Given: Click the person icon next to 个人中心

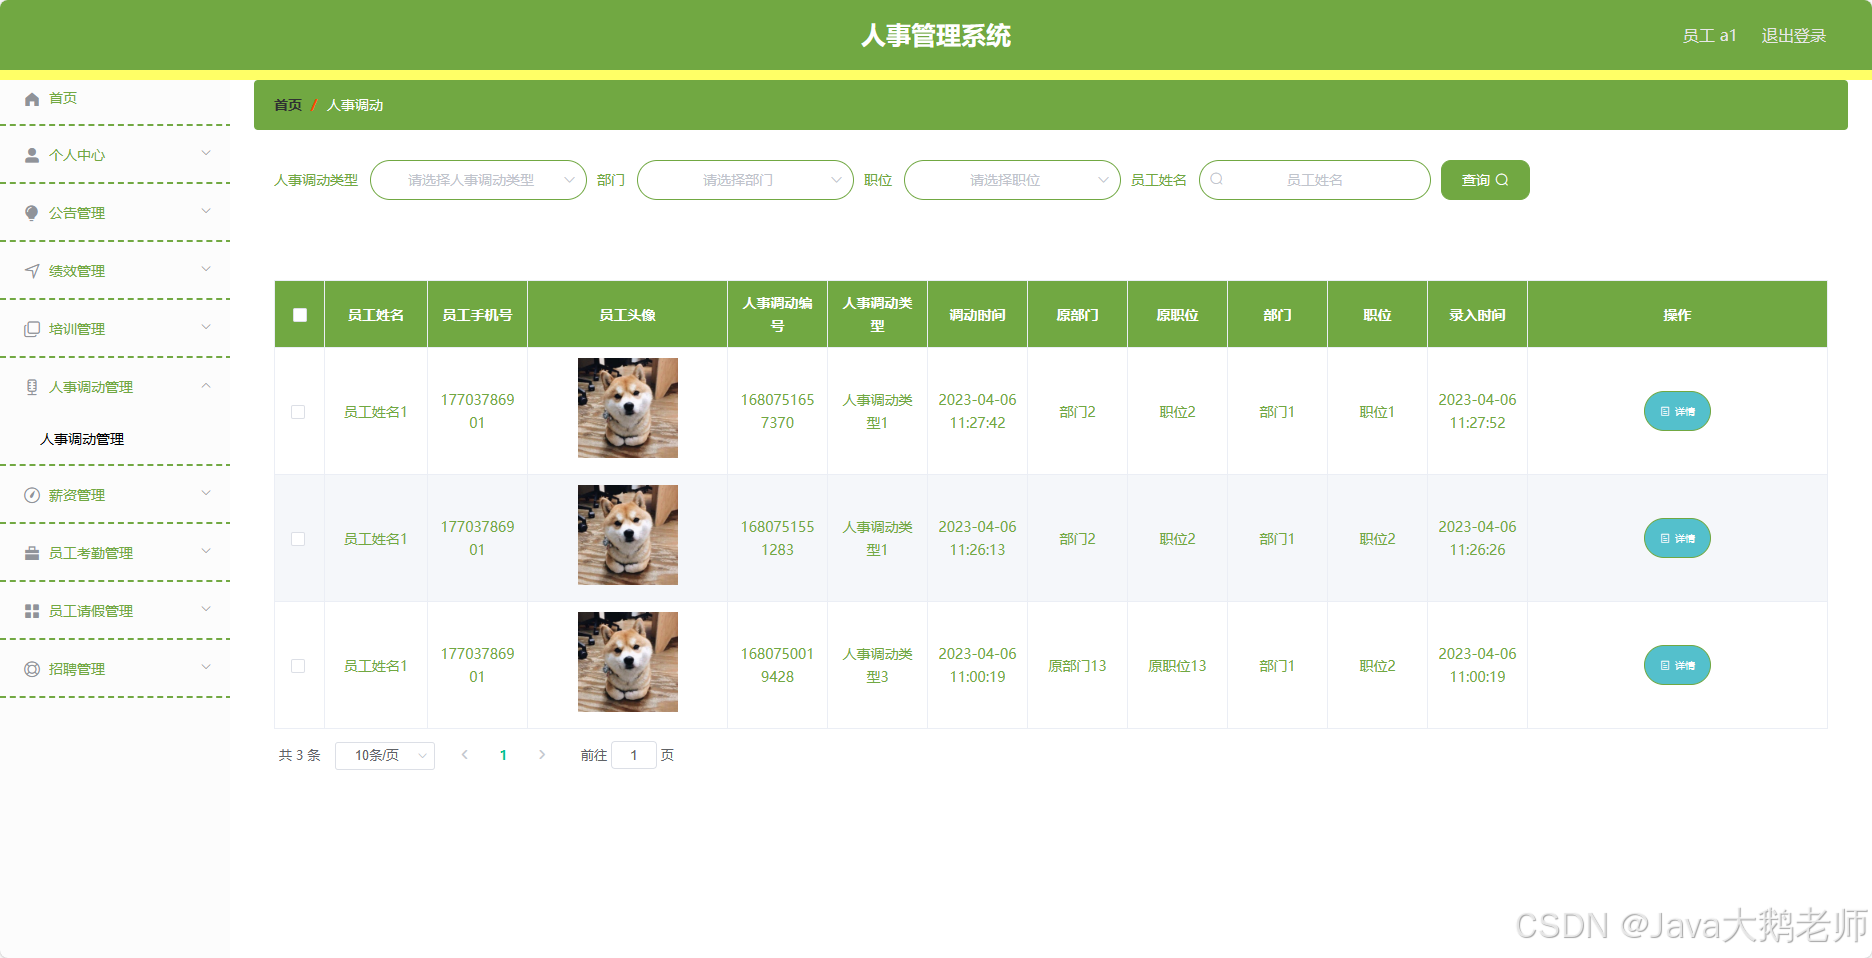Looking at the screenshot, I should (x=32, y=155).
